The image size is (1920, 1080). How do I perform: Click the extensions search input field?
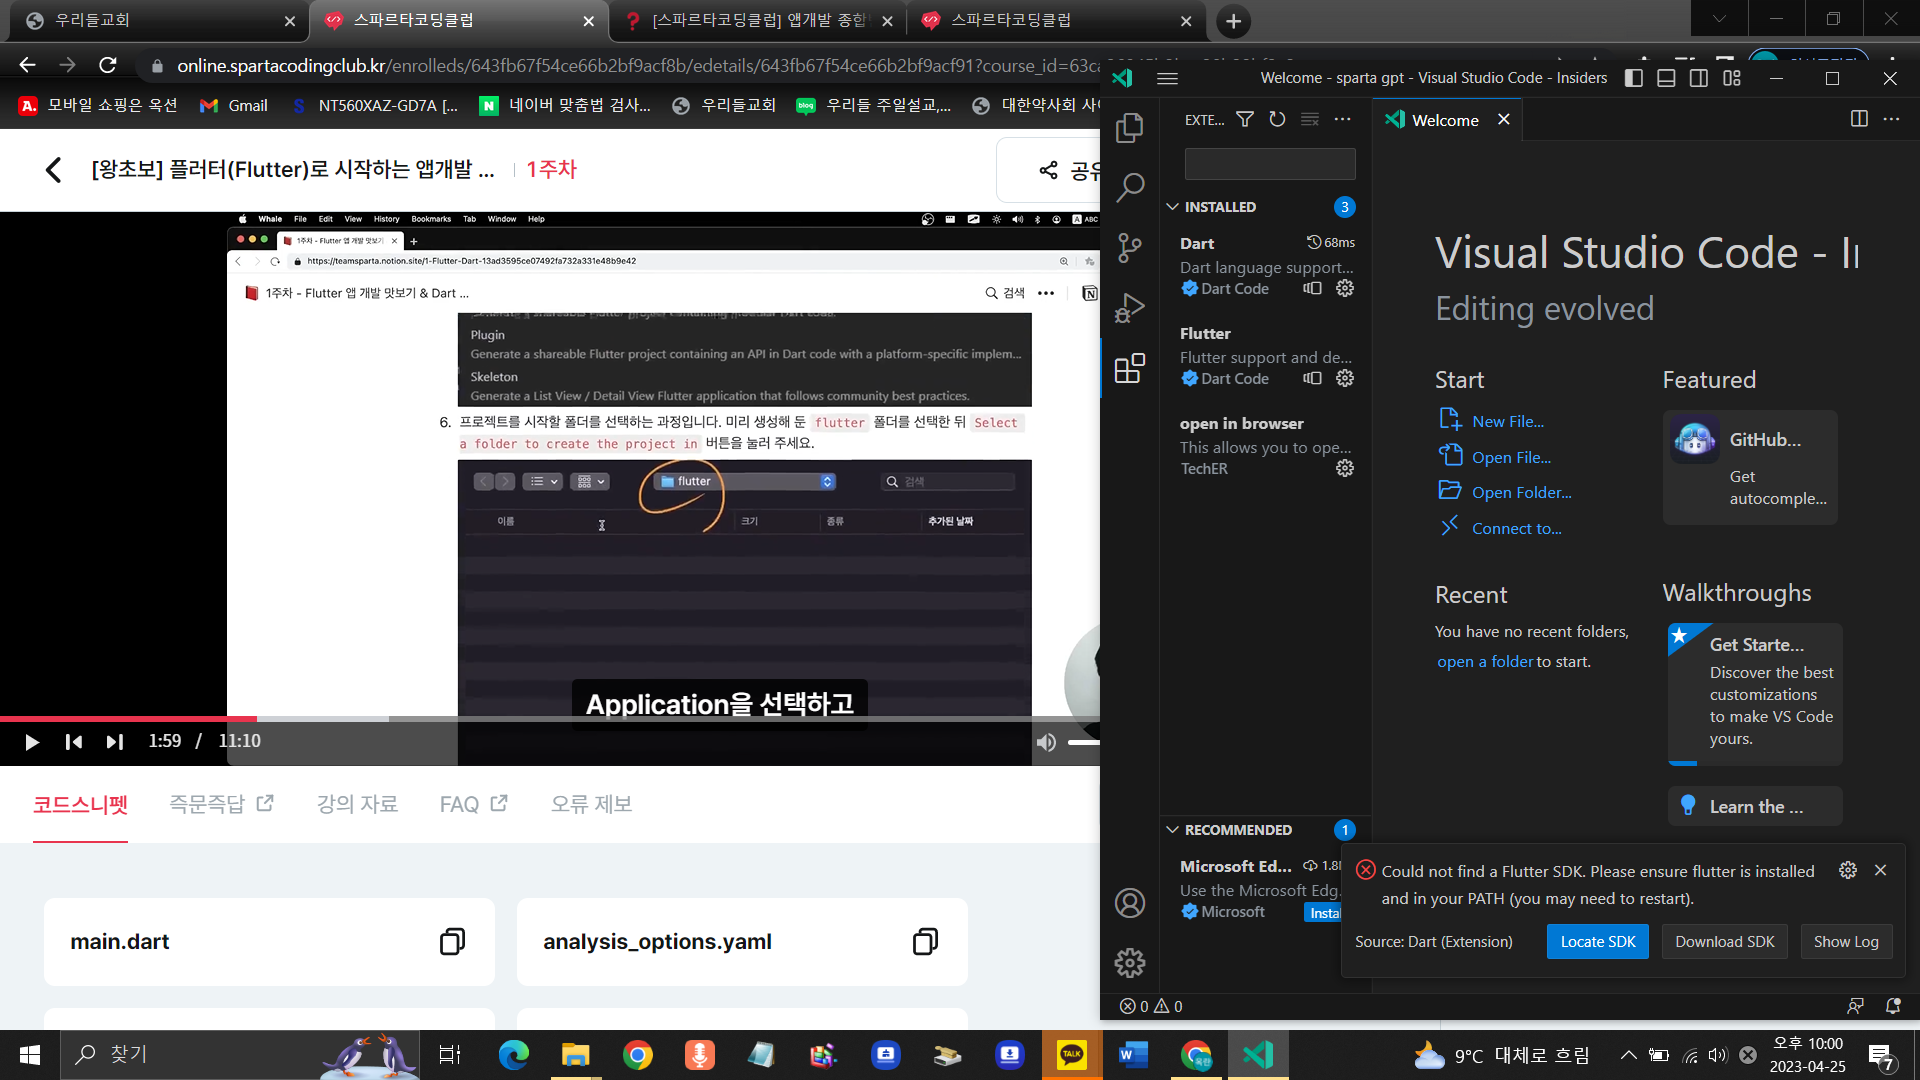[1270, 164]
